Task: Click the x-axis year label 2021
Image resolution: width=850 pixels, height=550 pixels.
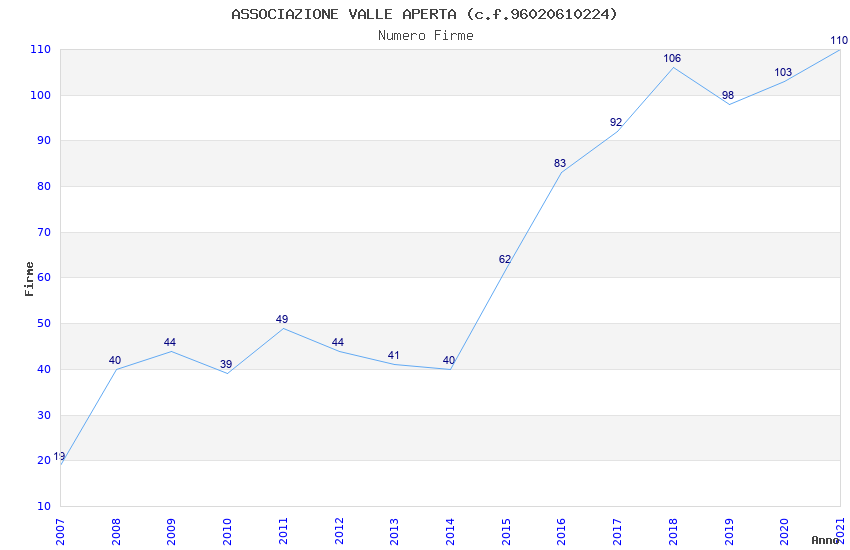Action: [840, 531]
